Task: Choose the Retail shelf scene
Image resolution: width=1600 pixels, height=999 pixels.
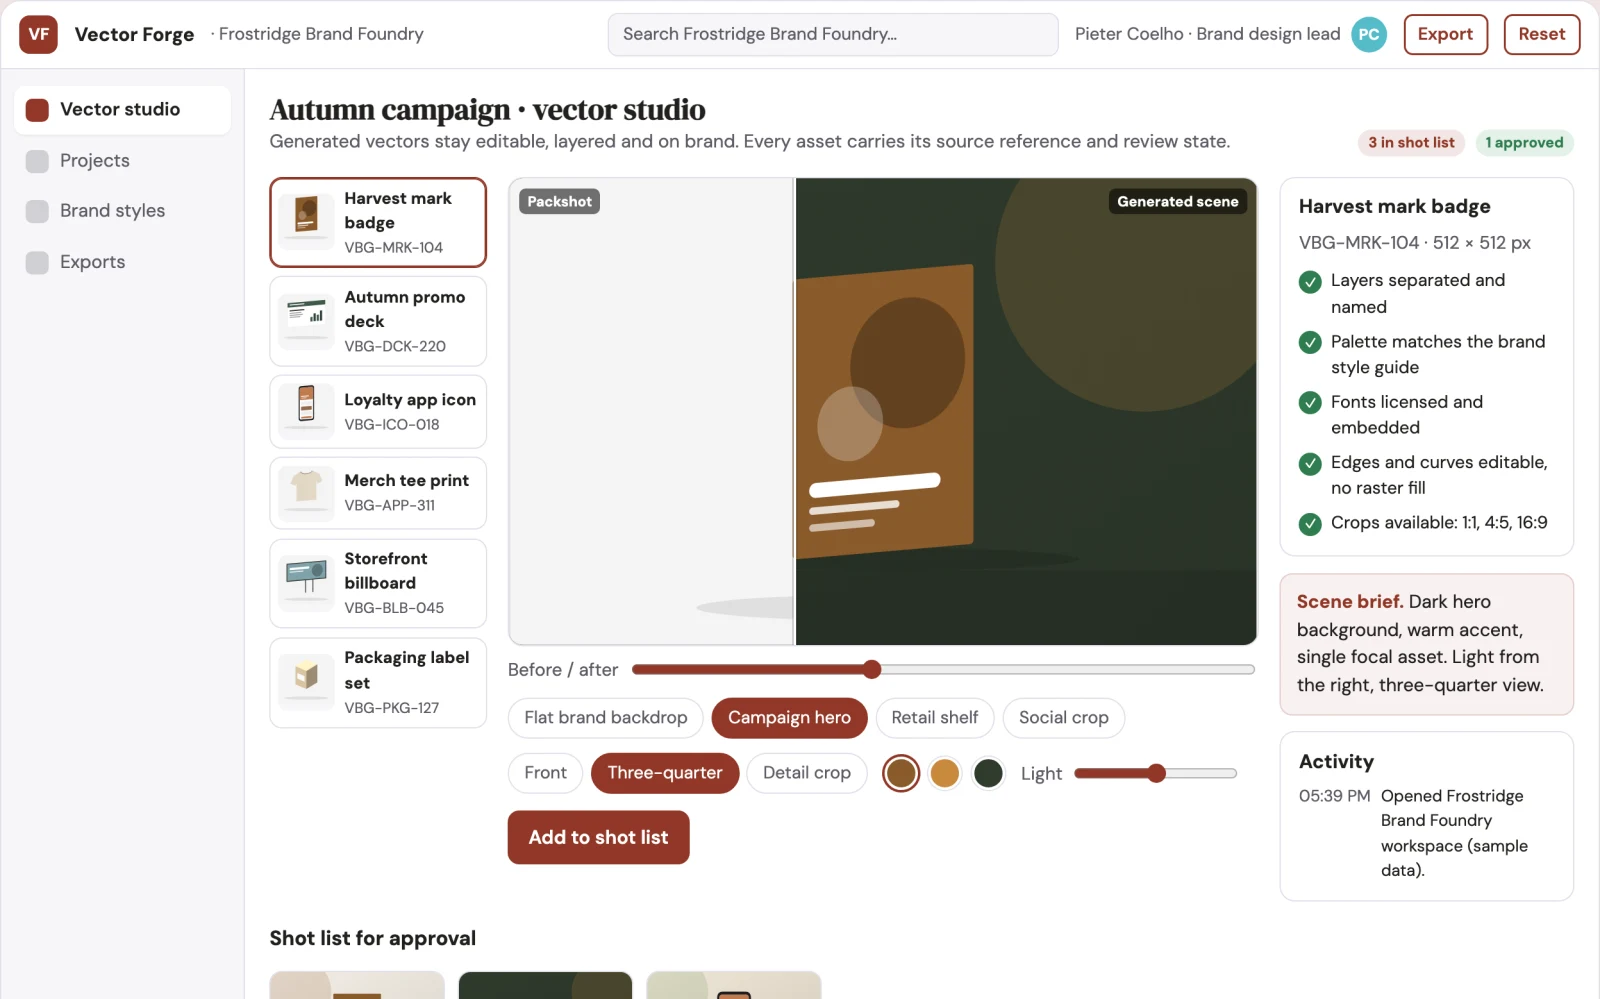Action: click(934, 718)
